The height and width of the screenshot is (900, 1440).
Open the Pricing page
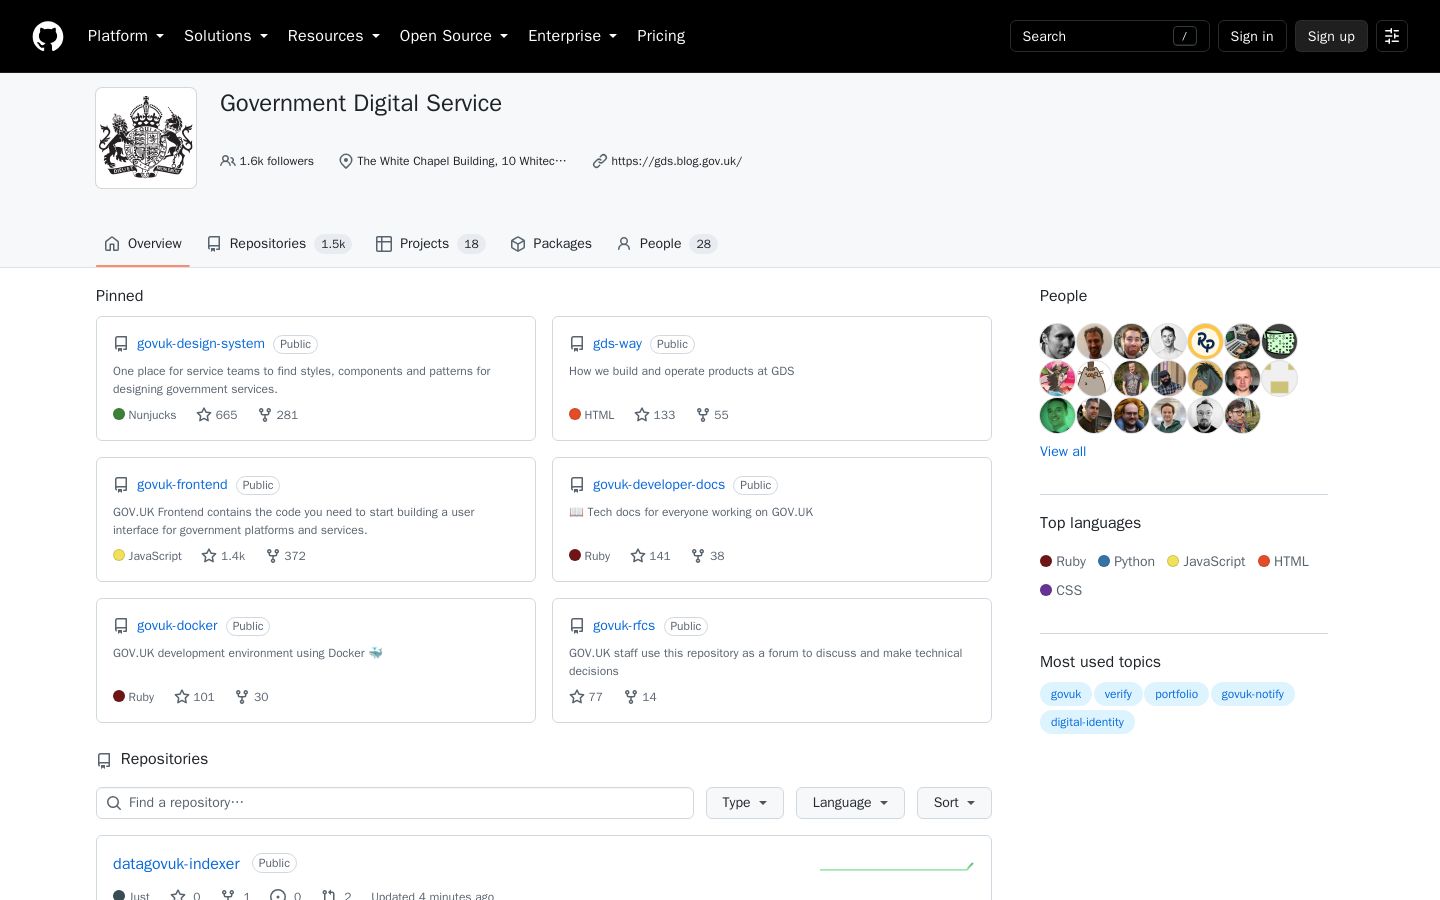pos(661,36)
